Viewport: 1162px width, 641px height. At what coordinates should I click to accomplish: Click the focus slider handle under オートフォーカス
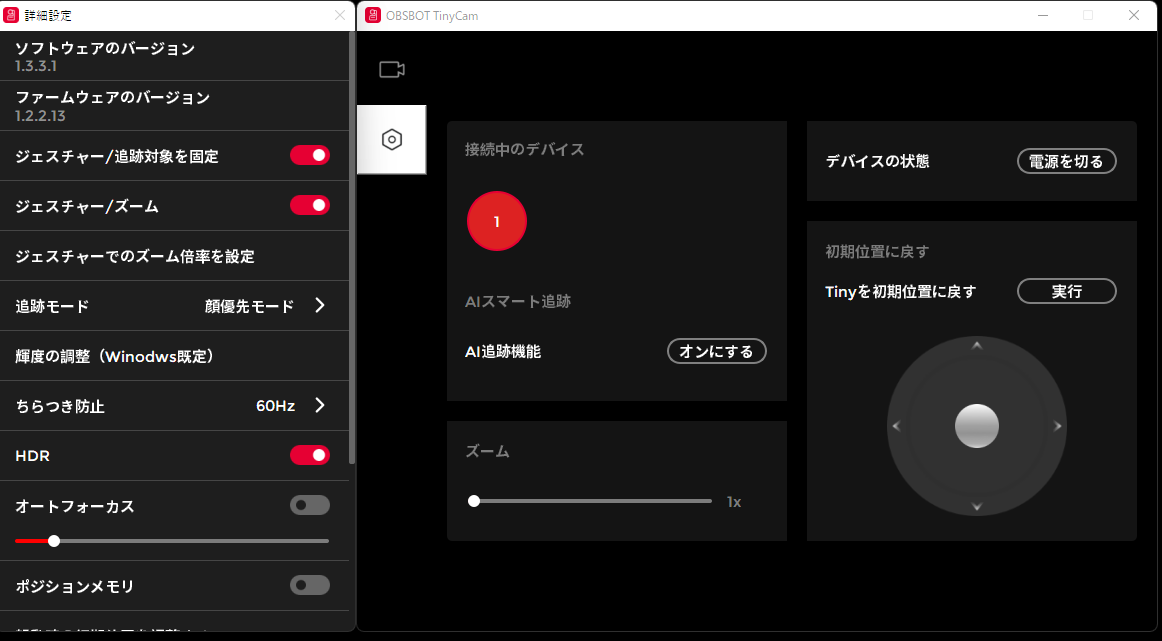53,541
